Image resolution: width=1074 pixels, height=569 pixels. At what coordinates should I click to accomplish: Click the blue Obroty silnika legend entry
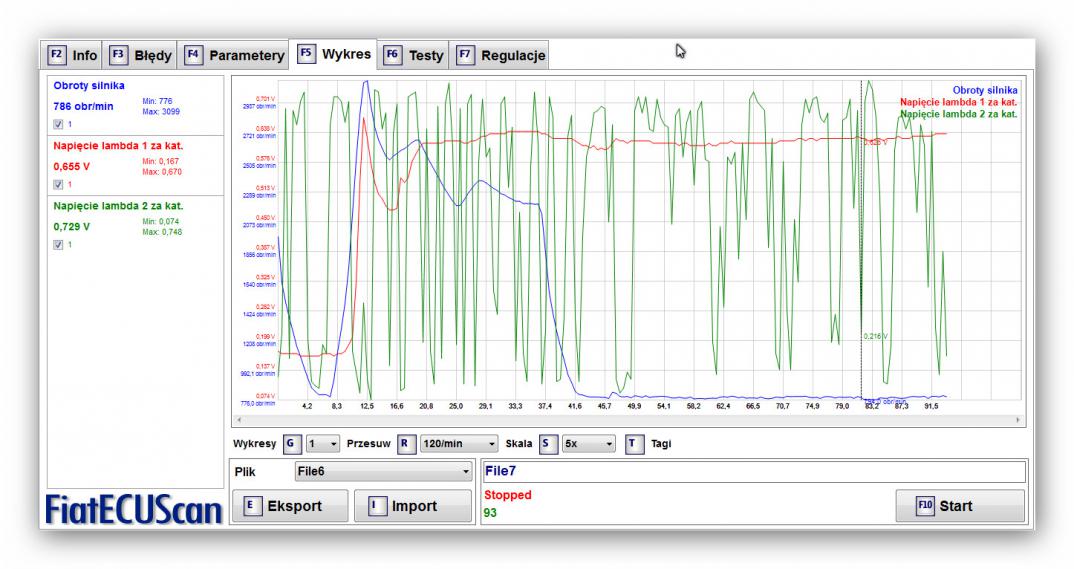(x=985, y=90)
